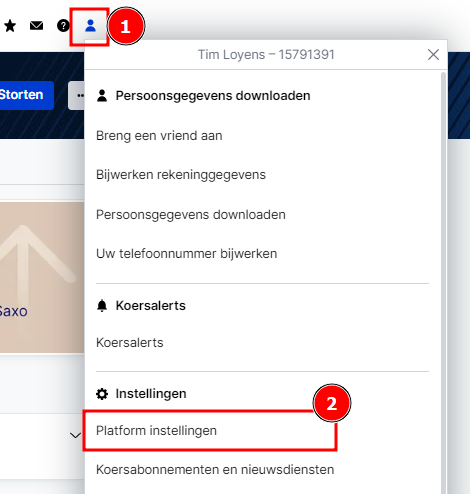Select Breng een vriend aan
Screen dimensions: 470x494
click(x=159, y=136)
